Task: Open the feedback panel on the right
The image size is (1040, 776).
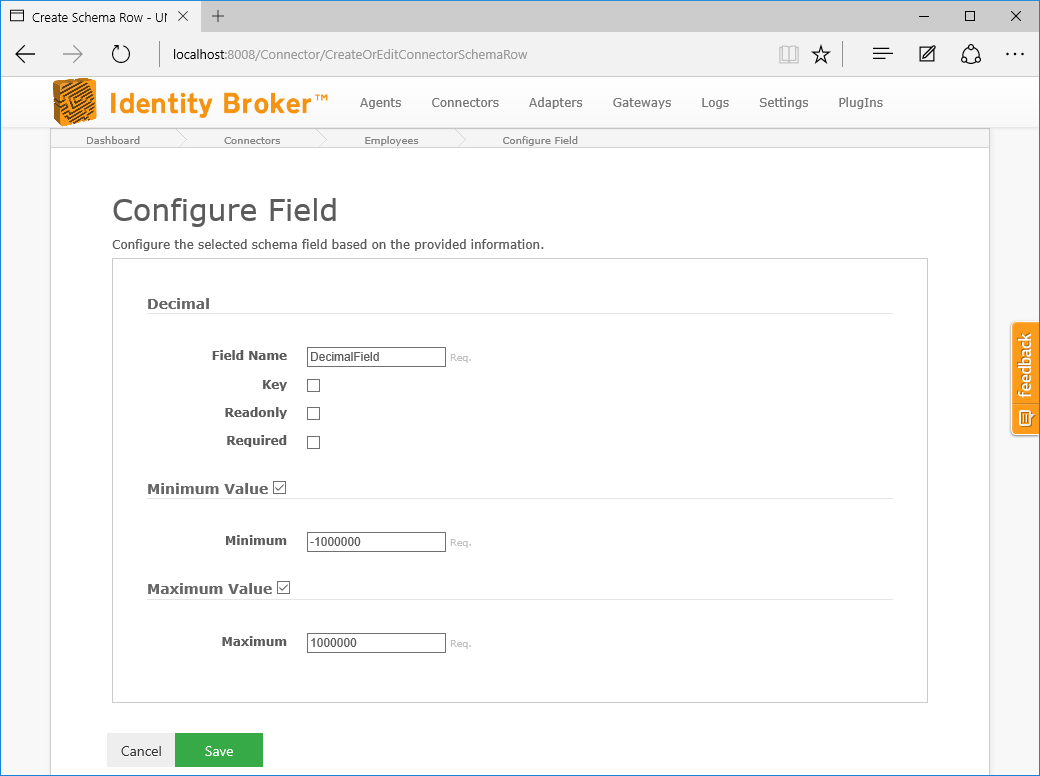Action: (x=1024, y=378)
